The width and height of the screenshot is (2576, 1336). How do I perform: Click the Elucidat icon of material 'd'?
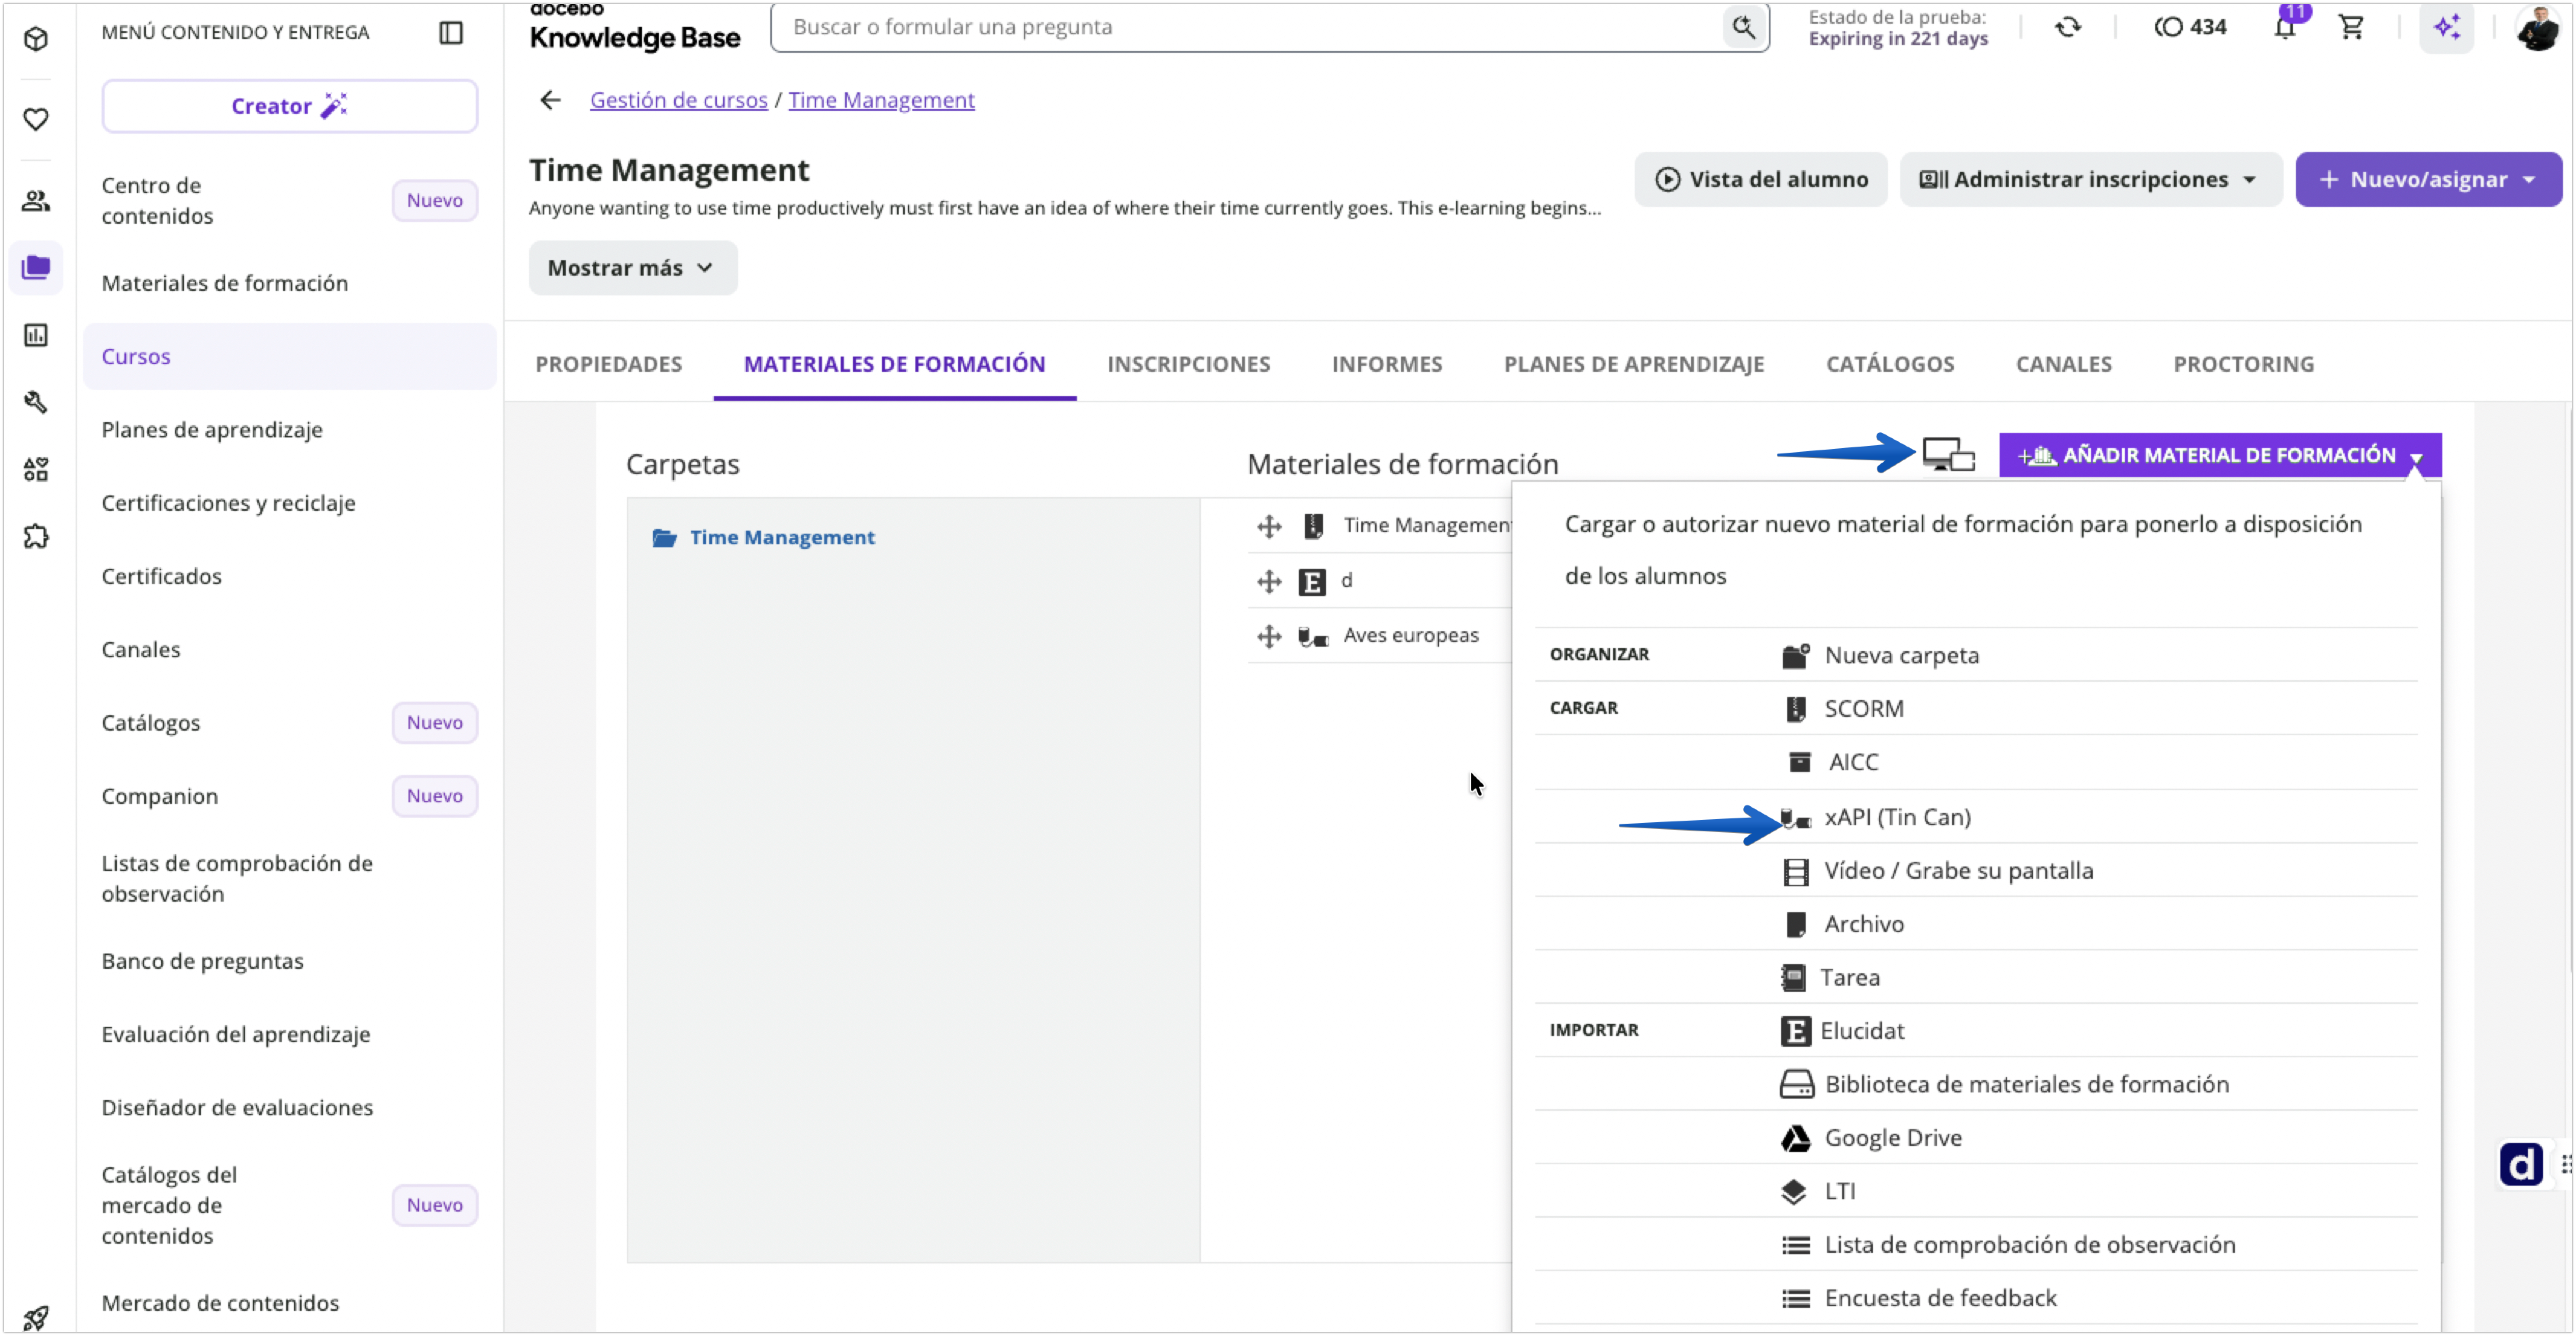pyautogui.click(x=1312, y=582)
